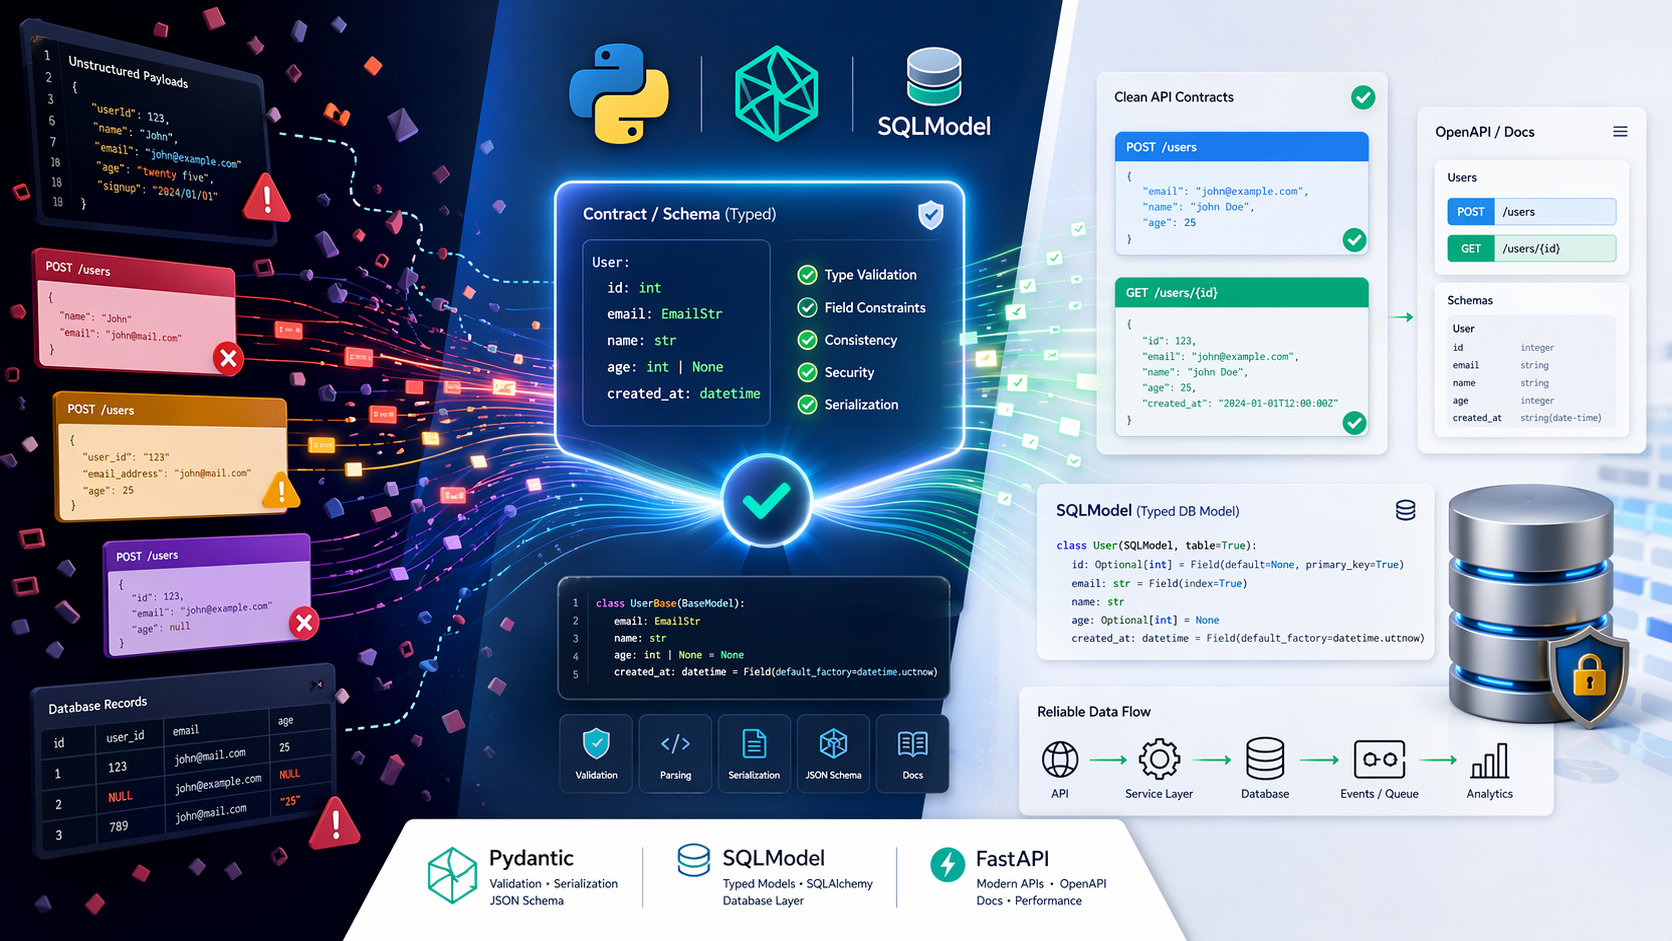The width and height of the screenshot is (1672, 941).
Task: Click the Pydantic logo in bottom banner
Action: (x=452, y=875)
